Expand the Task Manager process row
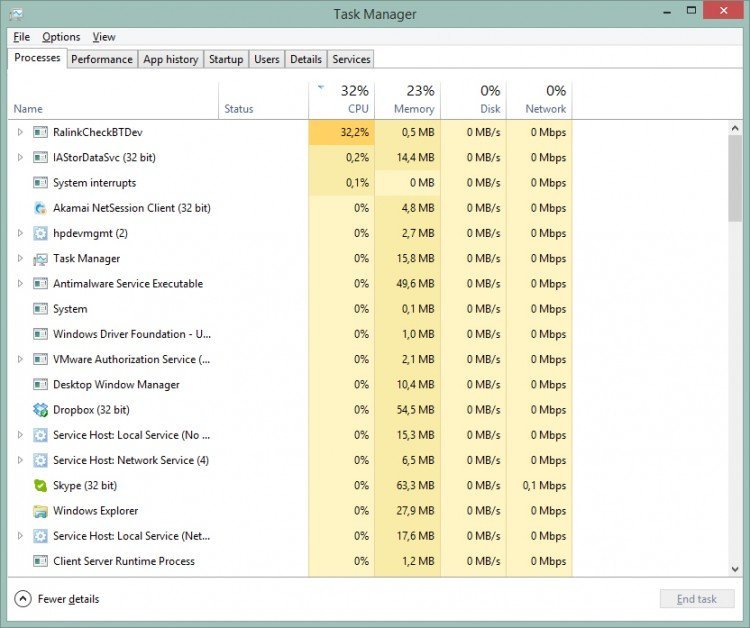 20,258
